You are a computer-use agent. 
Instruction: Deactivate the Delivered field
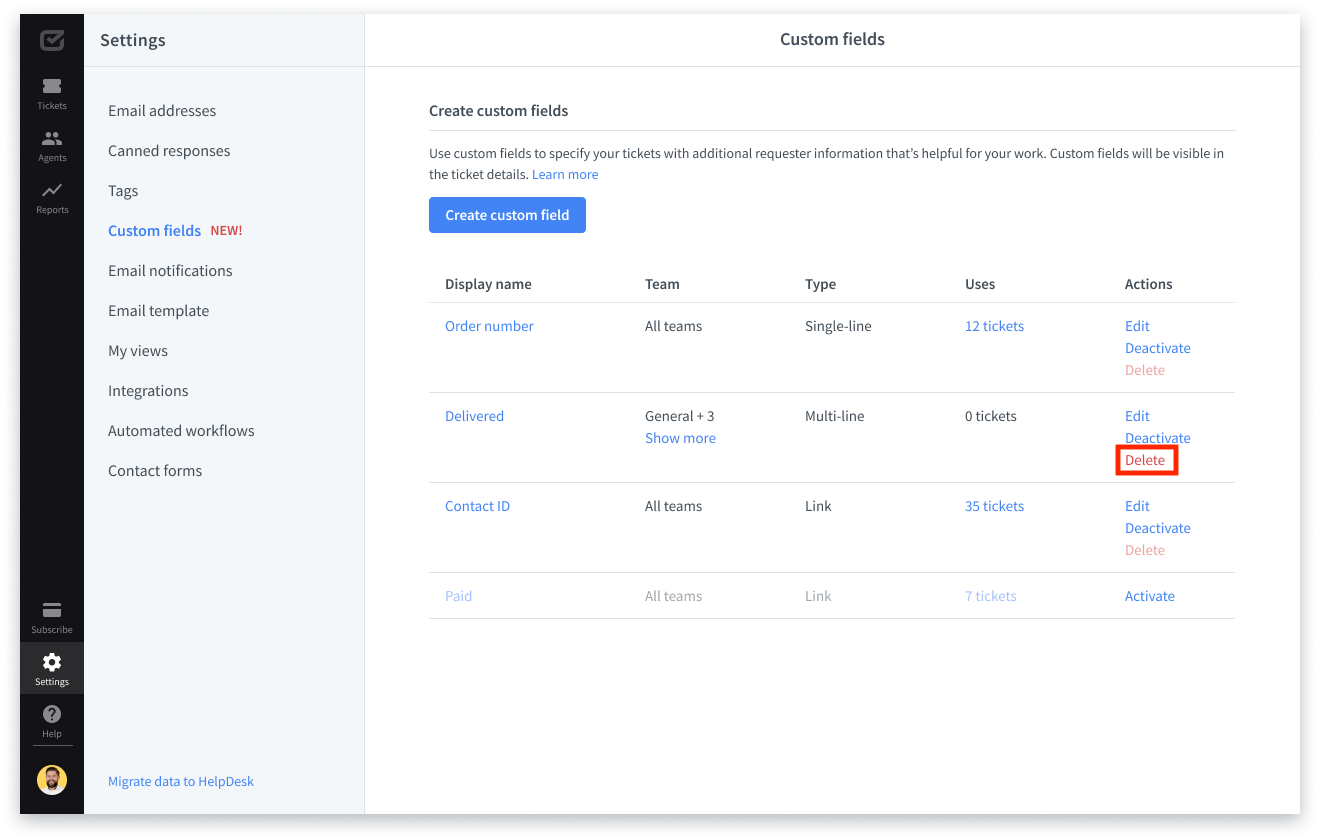[1158, 438]
